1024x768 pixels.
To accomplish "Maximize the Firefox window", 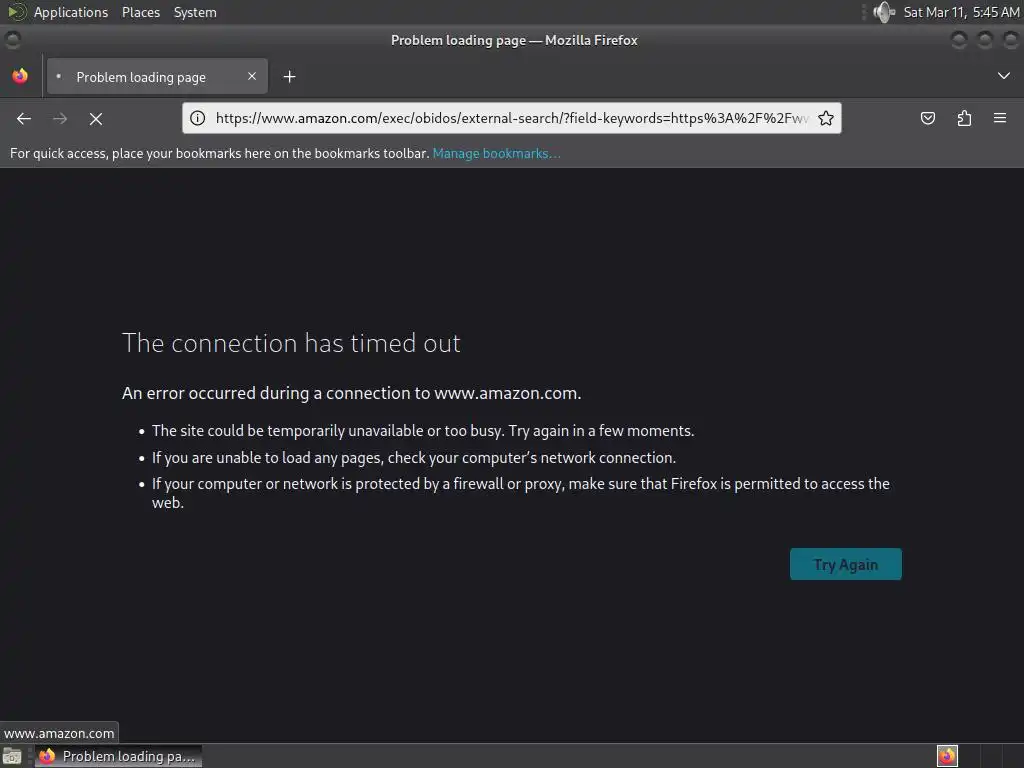I will pos(985,40).
